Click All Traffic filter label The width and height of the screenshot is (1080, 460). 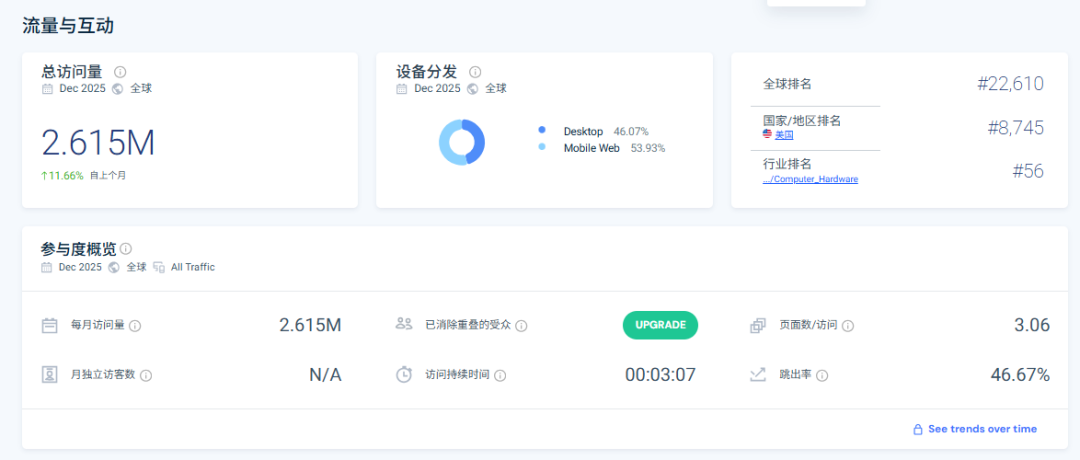coord(193,267)
